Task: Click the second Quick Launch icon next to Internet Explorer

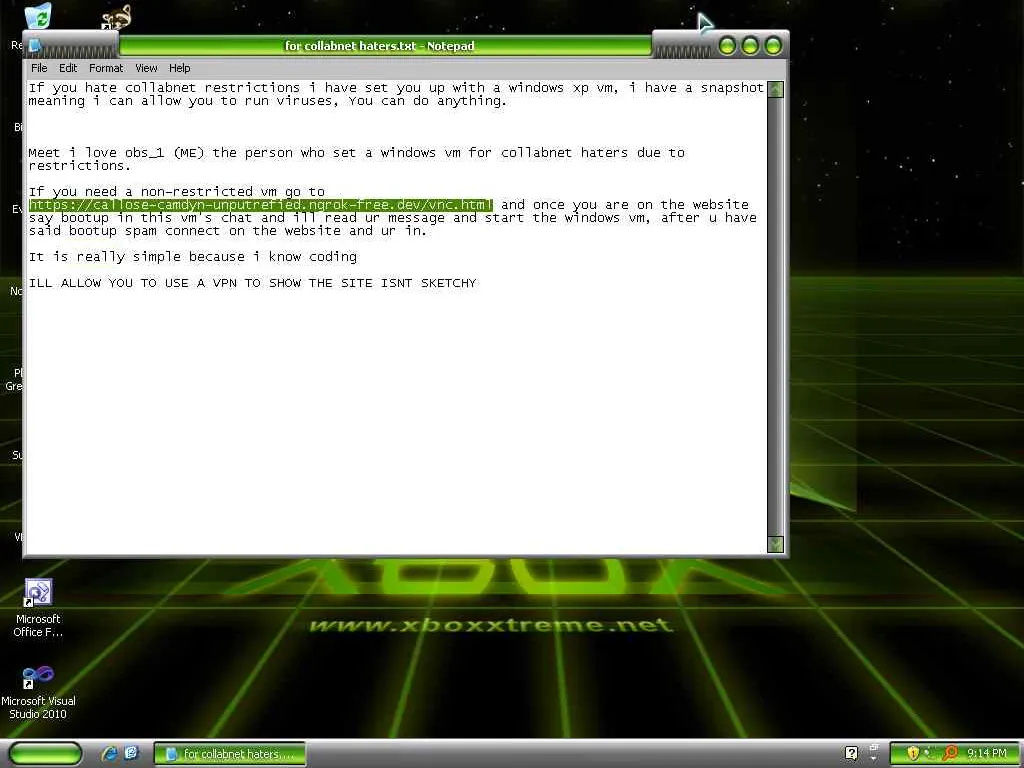Action: coord(131,753)
